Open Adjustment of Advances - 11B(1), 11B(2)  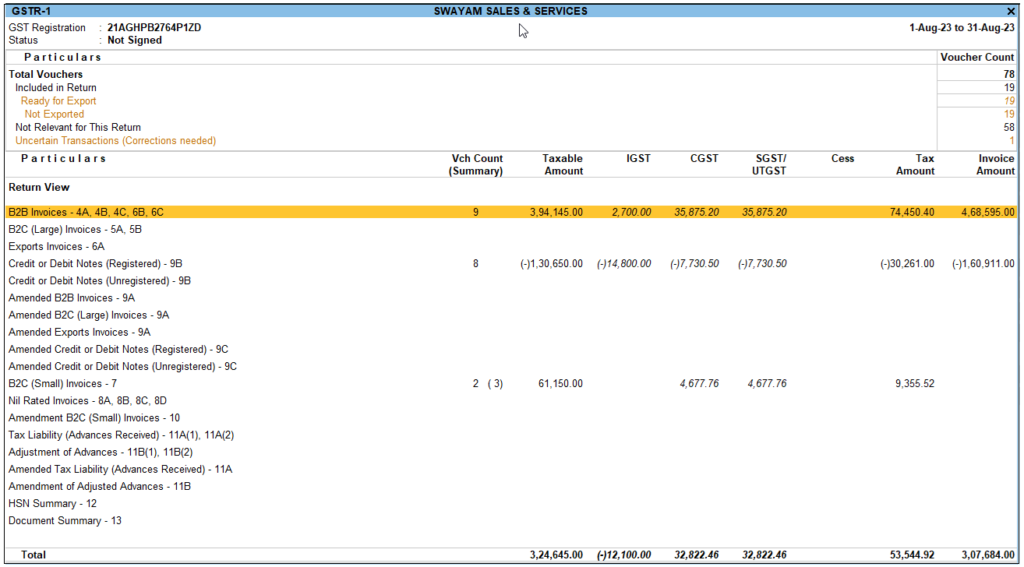tap(101, 451)
